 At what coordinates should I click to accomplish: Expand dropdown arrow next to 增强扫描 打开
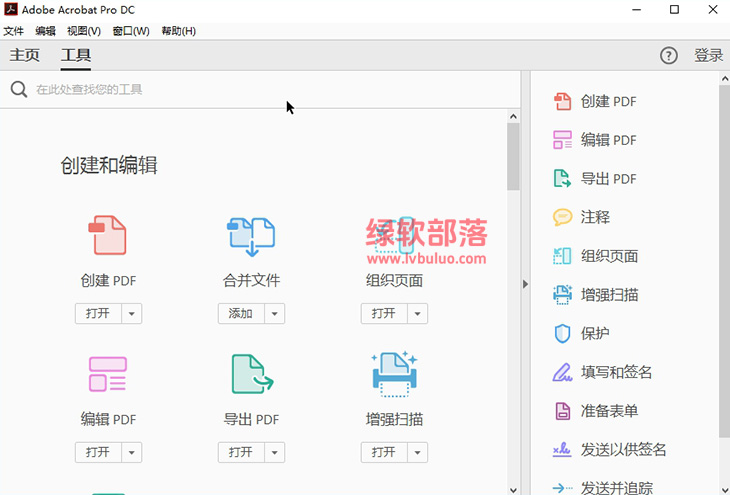coord(418,452)
